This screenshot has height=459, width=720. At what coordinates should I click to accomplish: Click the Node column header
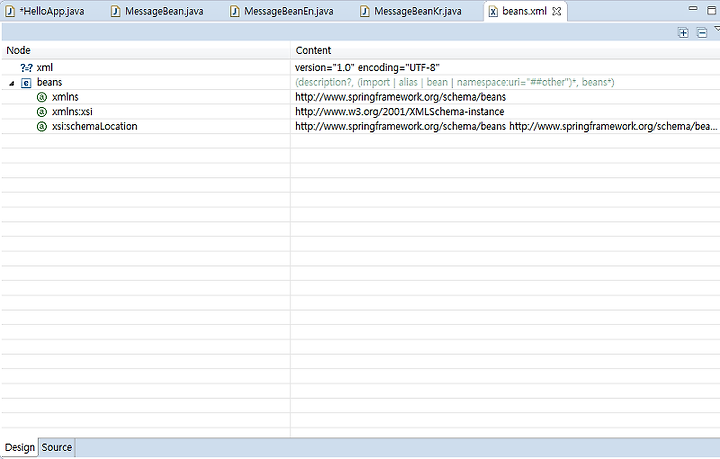tap(146, 50)
